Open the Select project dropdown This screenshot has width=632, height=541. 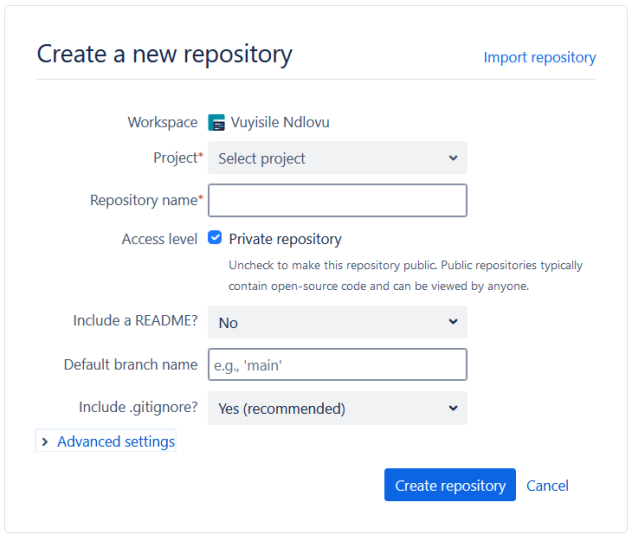coord(337,158)
